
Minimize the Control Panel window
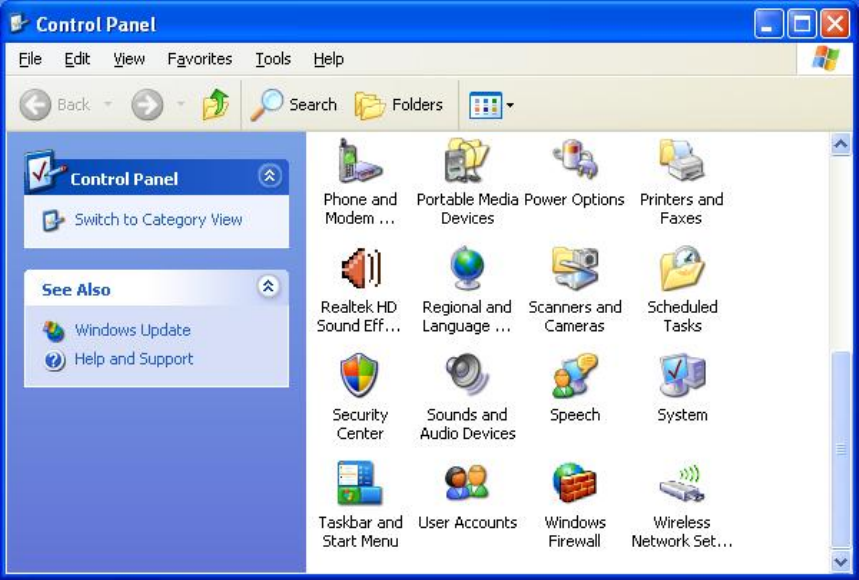coord(768,24)
